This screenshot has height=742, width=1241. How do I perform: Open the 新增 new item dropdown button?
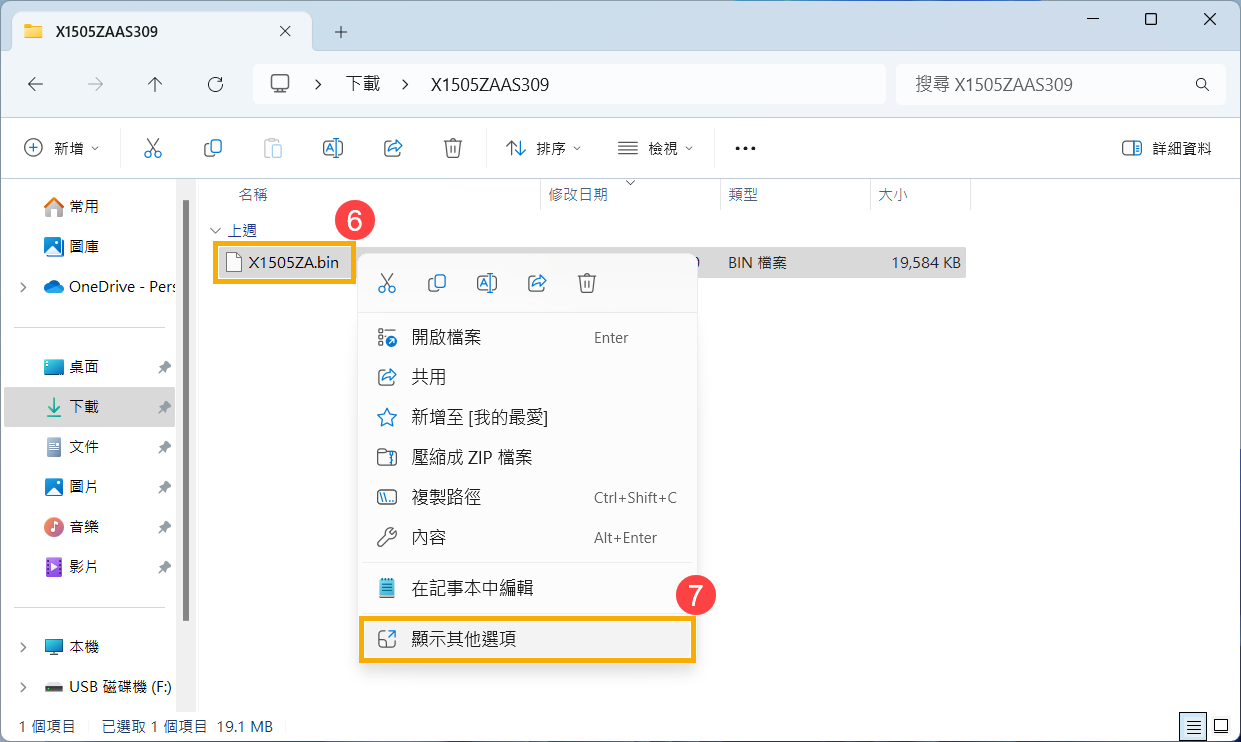(62, 147)
